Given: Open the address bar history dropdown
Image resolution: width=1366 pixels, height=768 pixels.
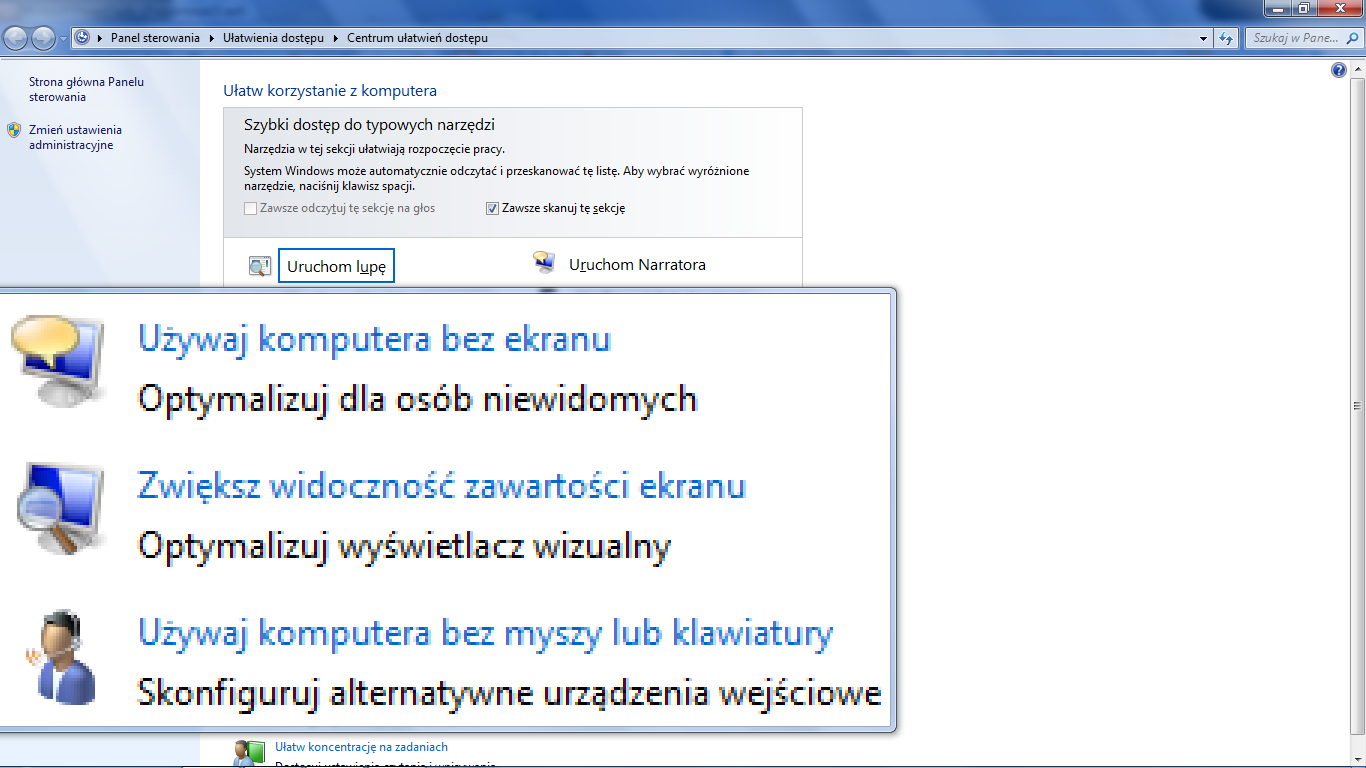Looking at the screenshot, I should 1204,38.
